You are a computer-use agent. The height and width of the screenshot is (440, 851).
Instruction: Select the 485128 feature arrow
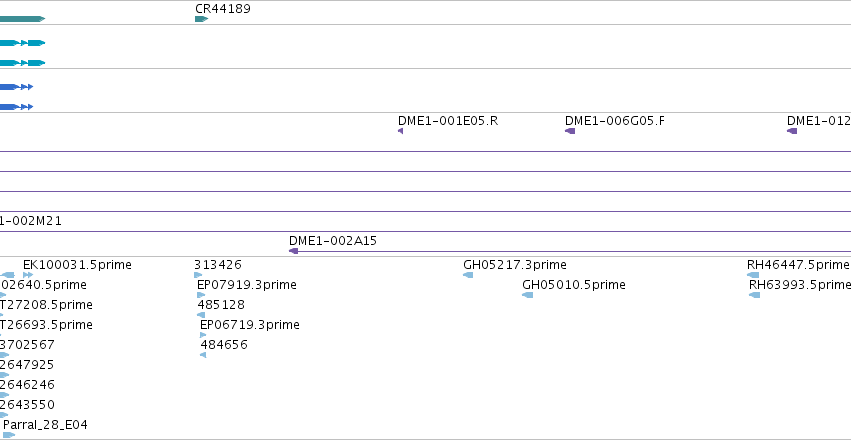201,315
